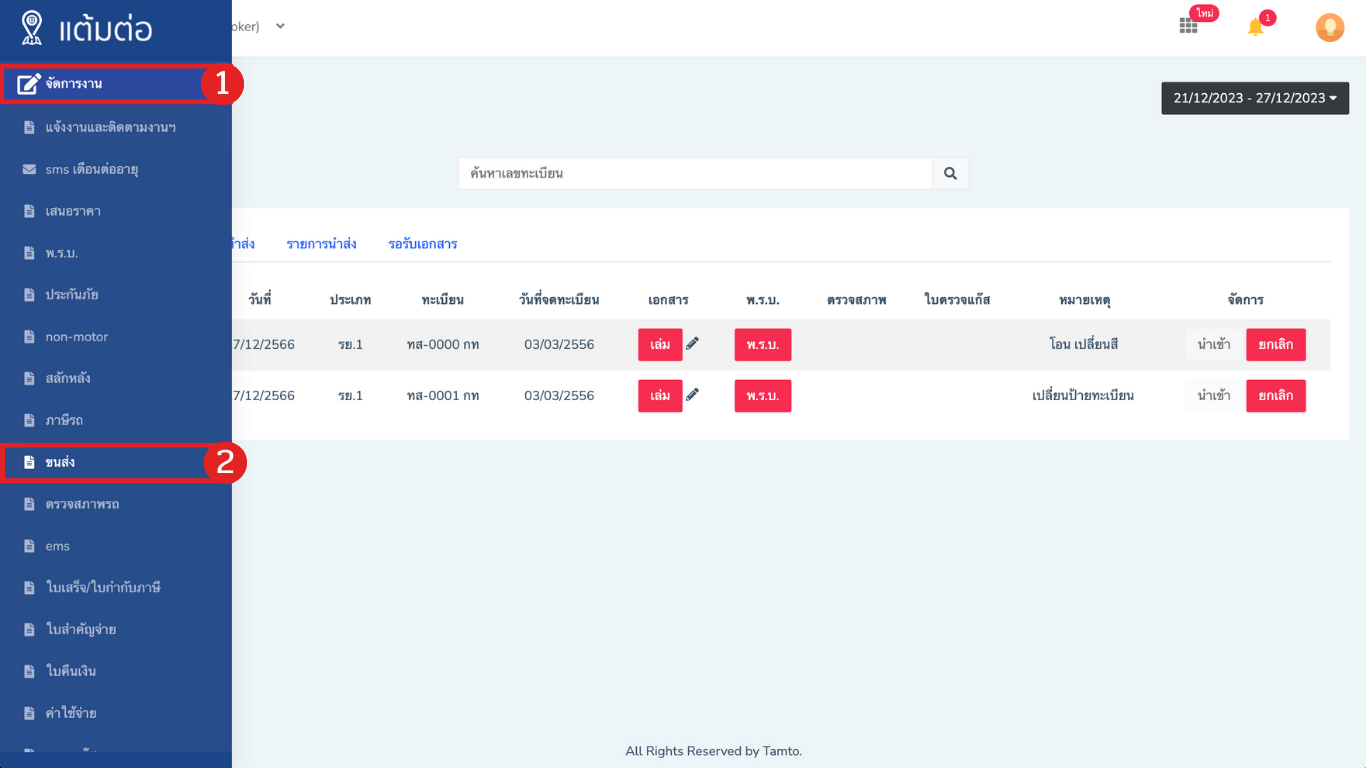
Task: Open ใบเสร็จ/ใบกำกับภาษี menu item
Action: pyautogui.click(x=103, y=588)
